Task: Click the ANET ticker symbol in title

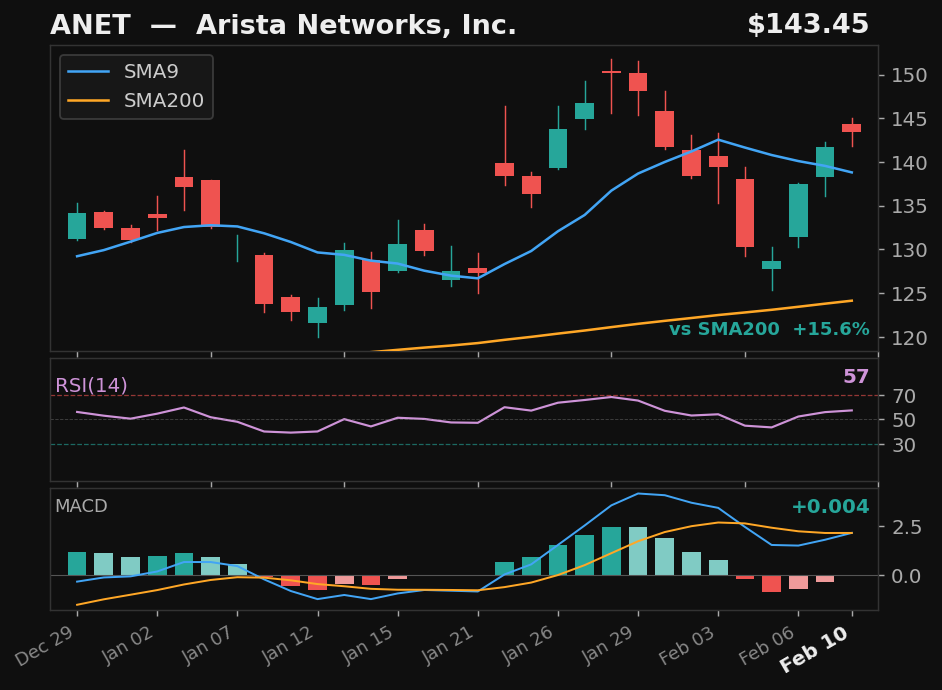Action: click(x=90, y=25)
